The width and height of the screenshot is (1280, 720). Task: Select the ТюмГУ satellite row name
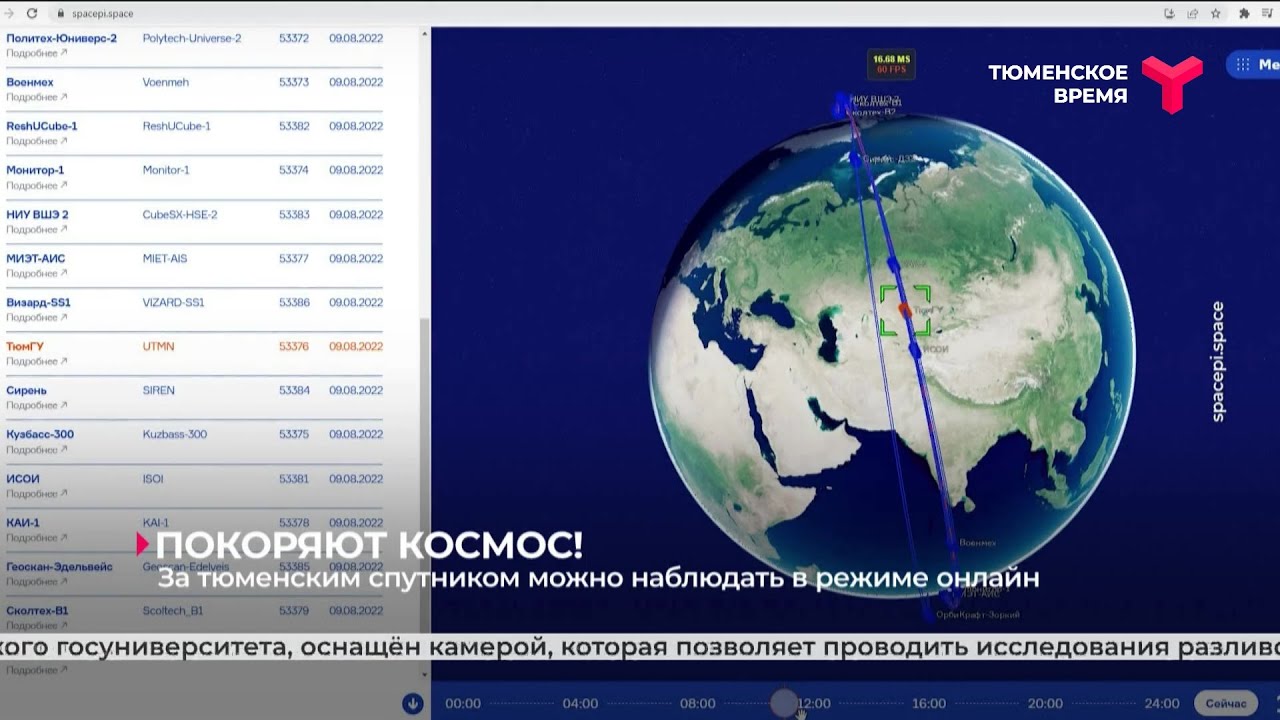coord(25,346)
